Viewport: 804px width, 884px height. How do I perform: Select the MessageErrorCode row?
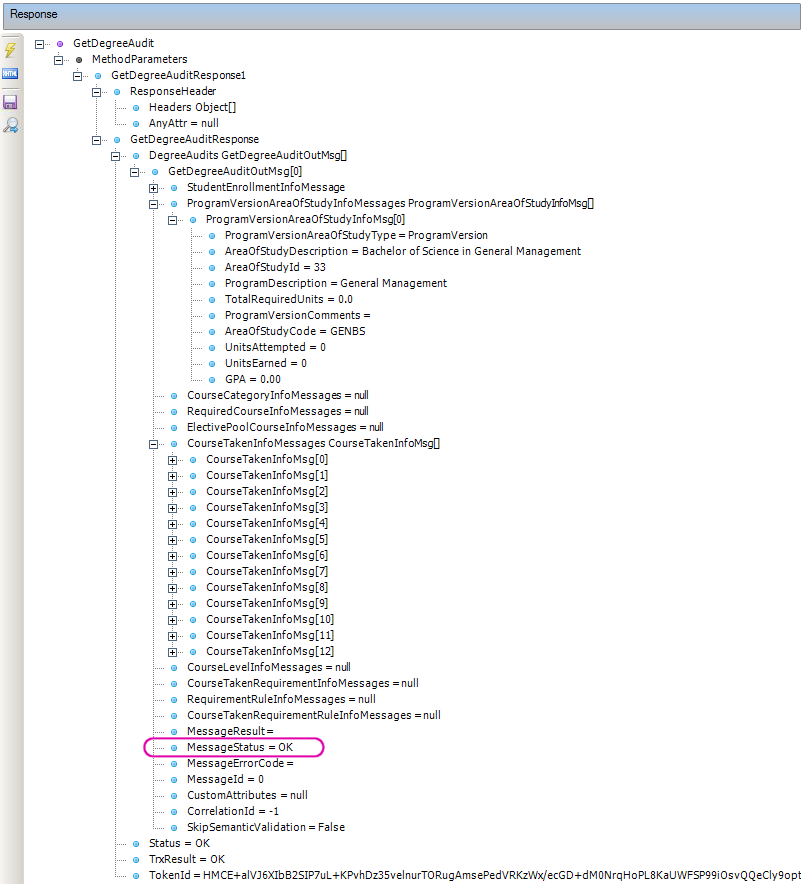[240, 763]
